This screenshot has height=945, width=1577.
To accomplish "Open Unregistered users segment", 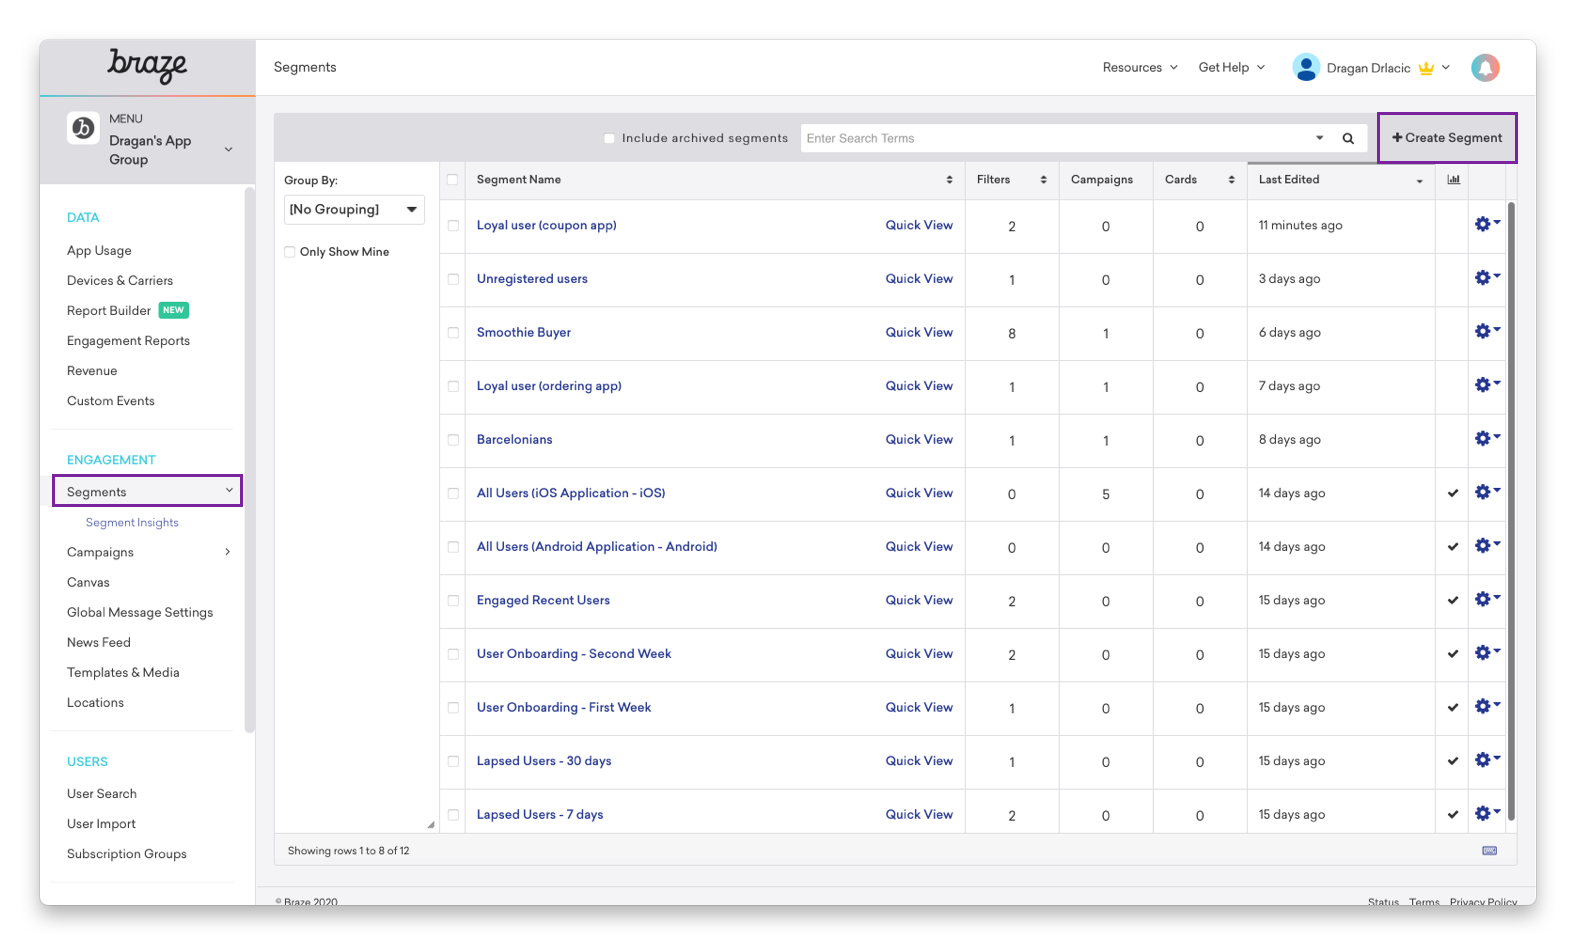I will pyautogui.click(x=532, y=278).
